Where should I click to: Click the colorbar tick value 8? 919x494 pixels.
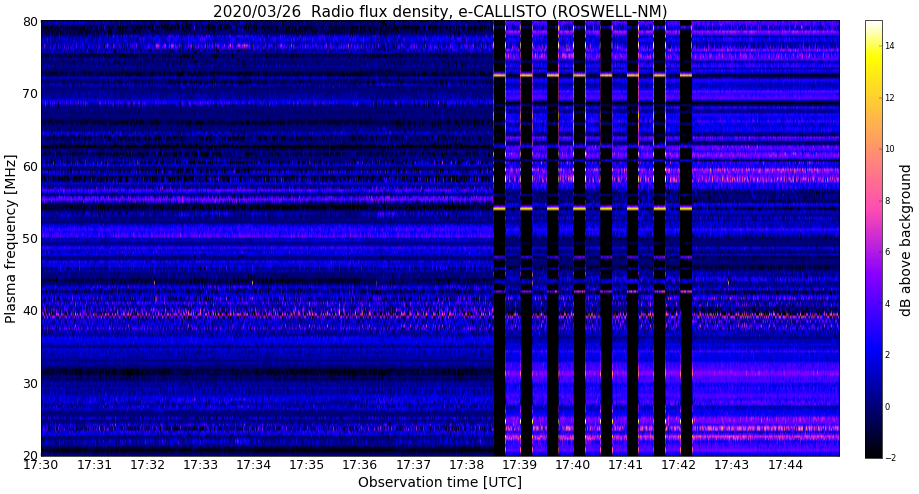pos(888,200)
